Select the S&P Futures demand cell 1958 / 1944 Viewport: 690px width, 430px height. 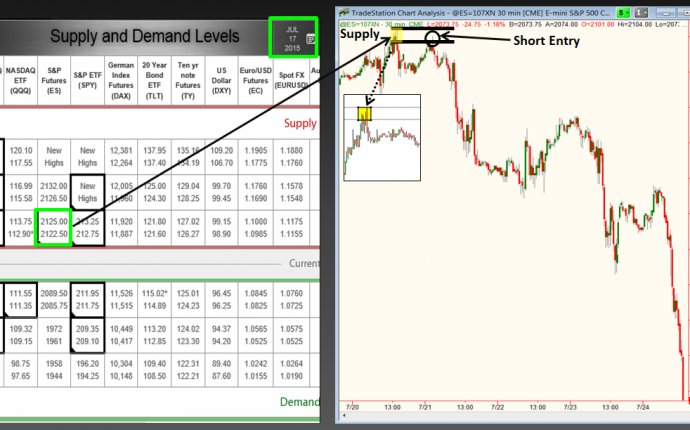(x=54, y=370)
